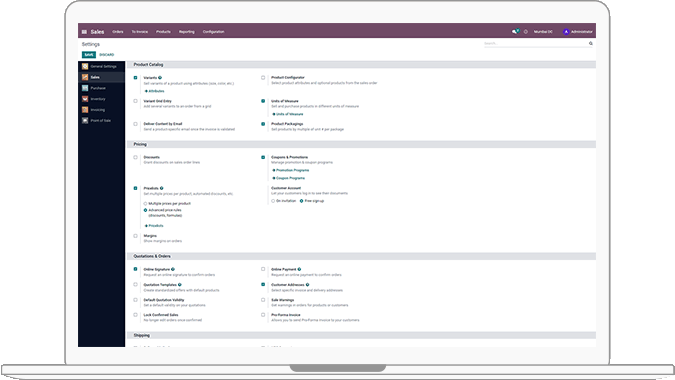Enable the Discounts checkbox
675x380 pixels.
coord(135,158)
